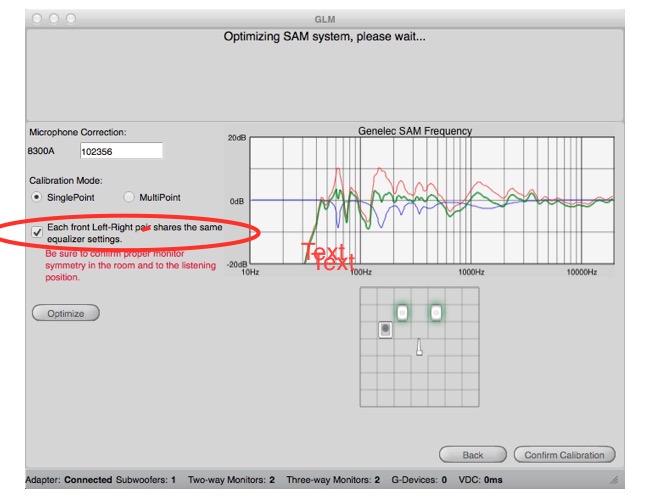The height and width of the screenshot is (504, 648).
Task: Select MultiPoint calibration mode
Action: 129,197
